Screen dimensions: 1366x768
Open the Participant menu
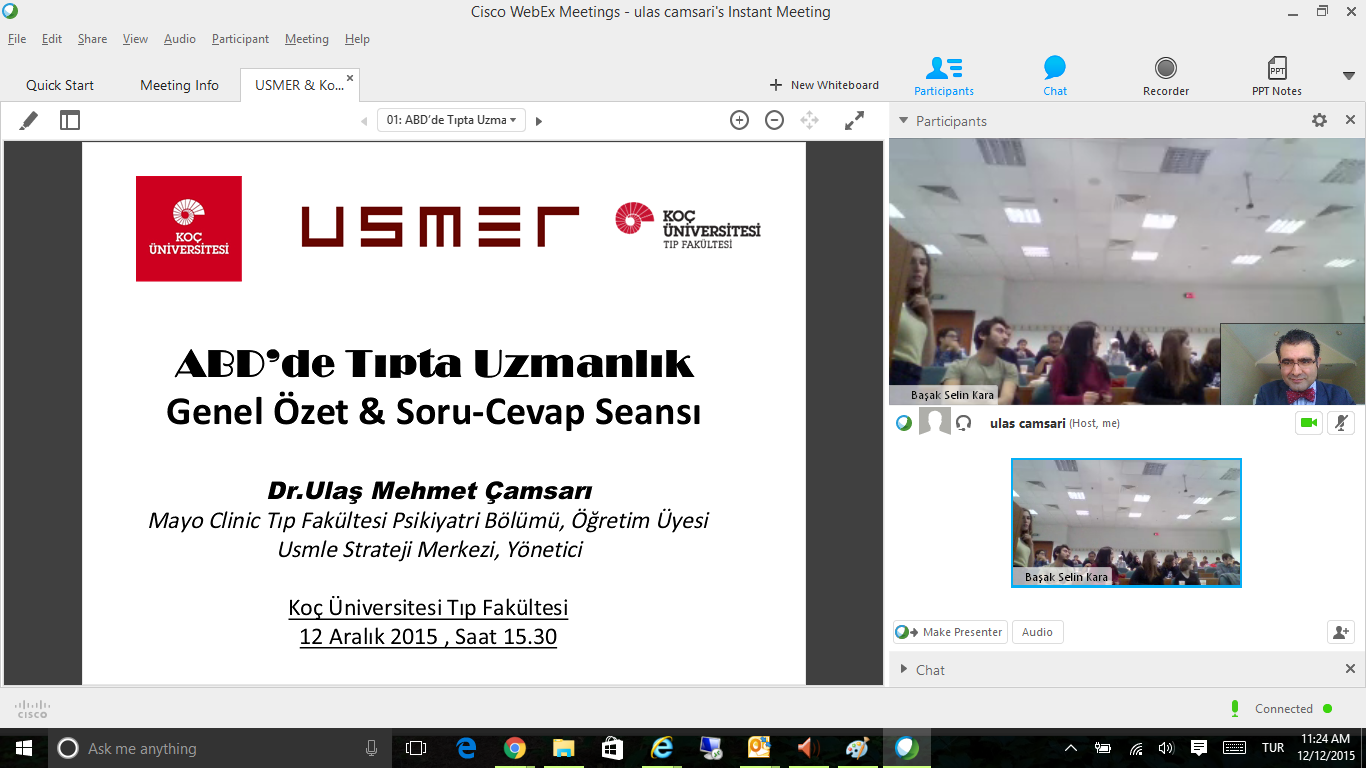(240, 39)
